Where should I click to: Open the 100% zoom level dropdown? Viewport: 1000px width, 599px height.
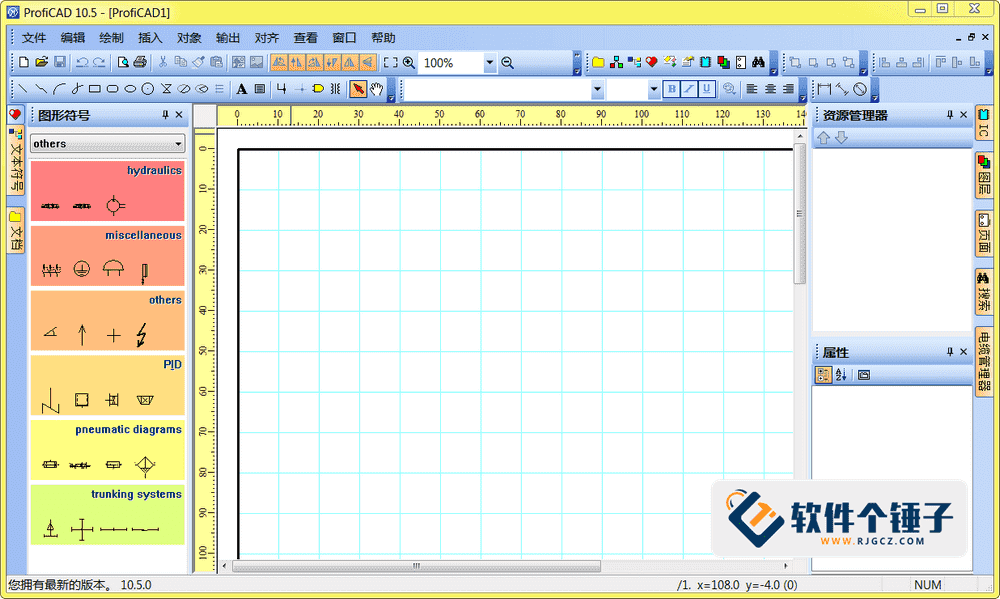489,62
